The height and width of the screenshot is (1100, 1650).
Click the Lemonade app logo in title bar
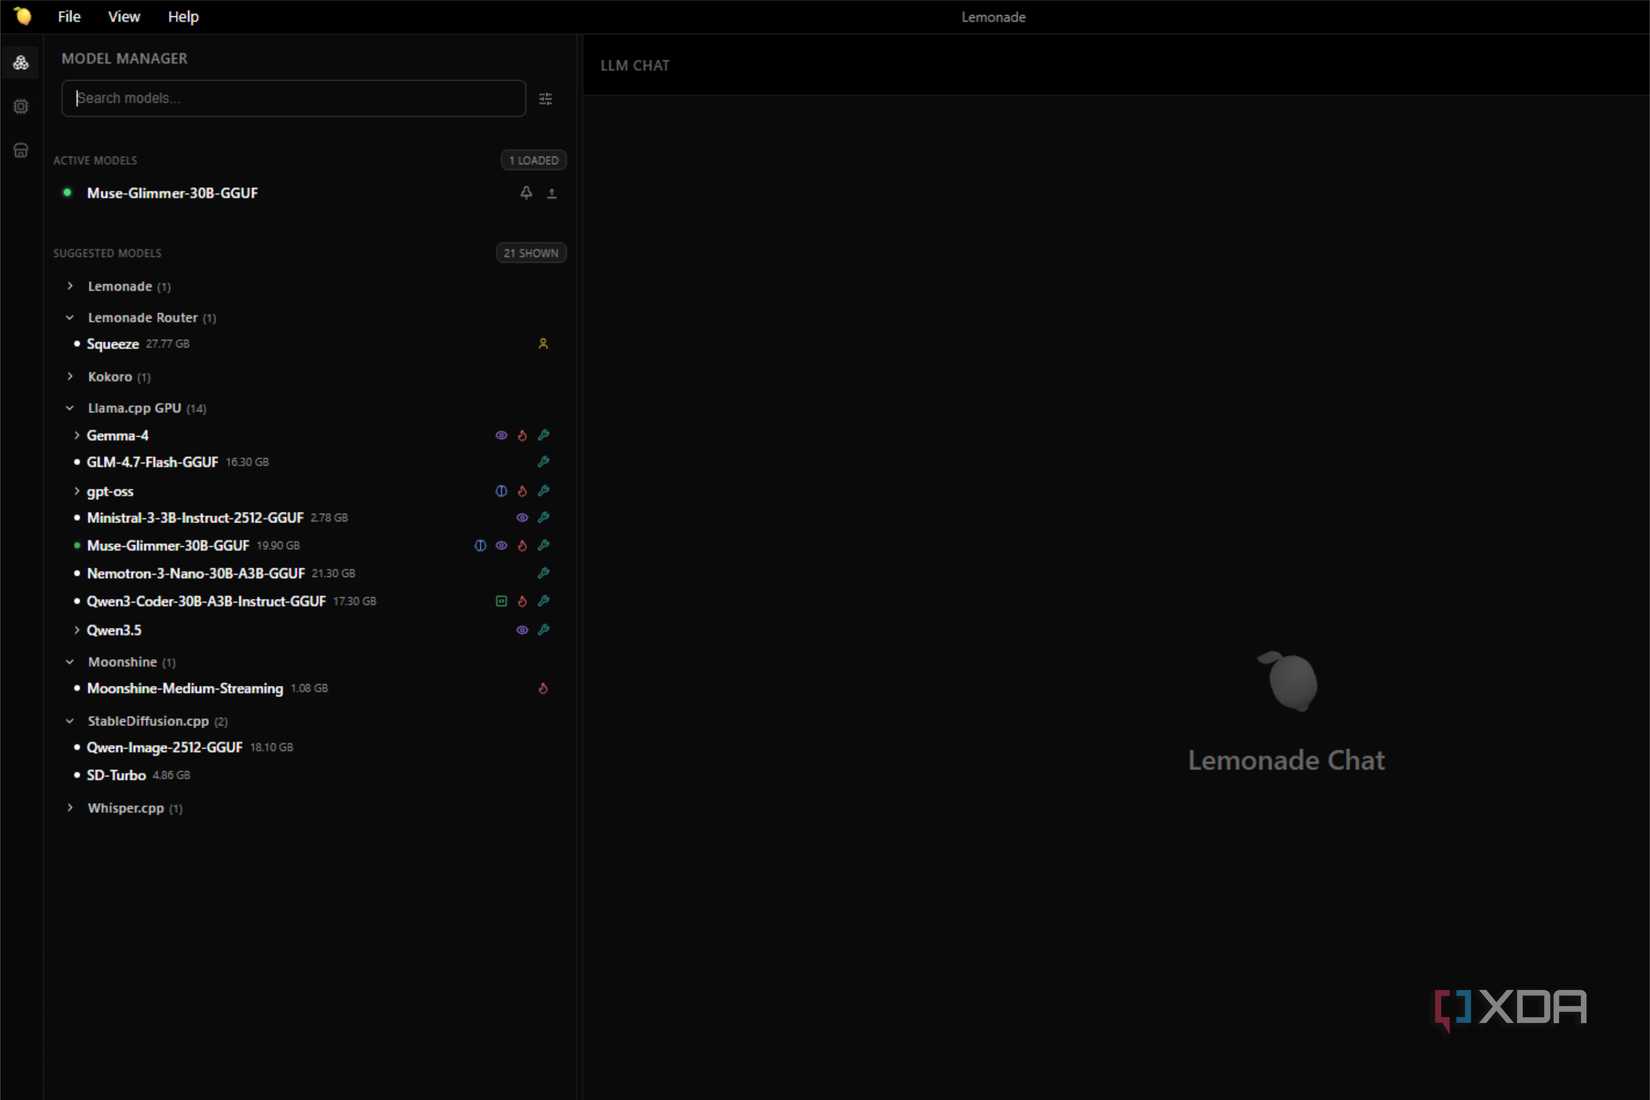click(x=22, y=16)
